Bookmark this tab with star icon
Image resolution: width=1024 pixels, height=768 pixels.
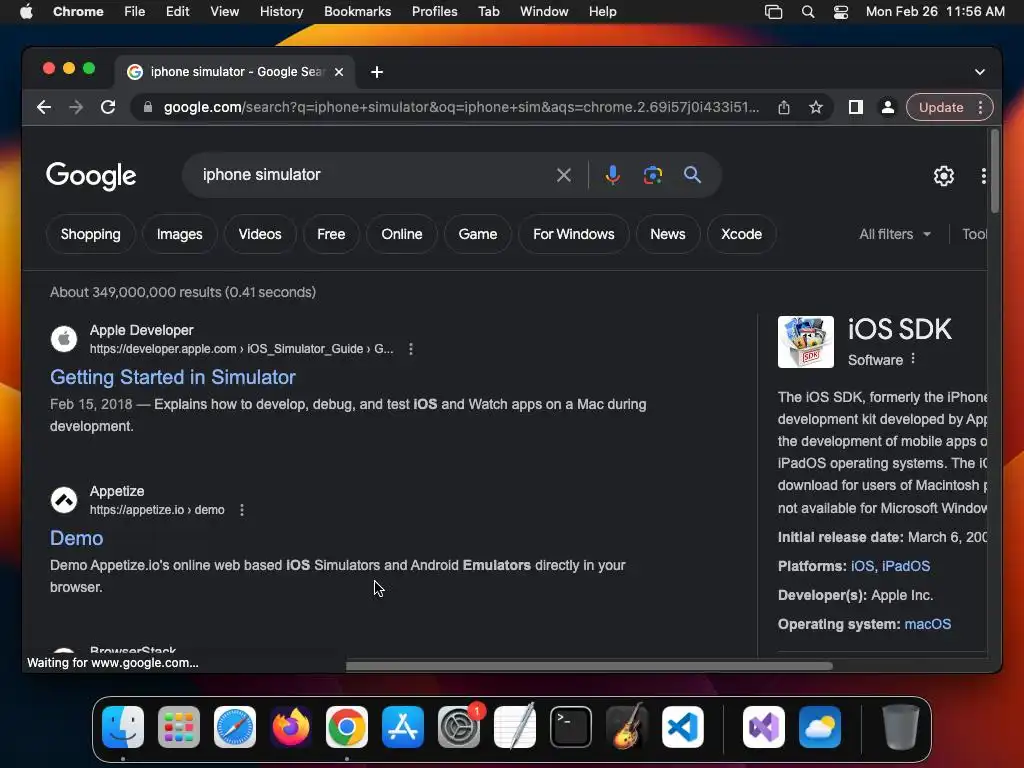[816, 107]
